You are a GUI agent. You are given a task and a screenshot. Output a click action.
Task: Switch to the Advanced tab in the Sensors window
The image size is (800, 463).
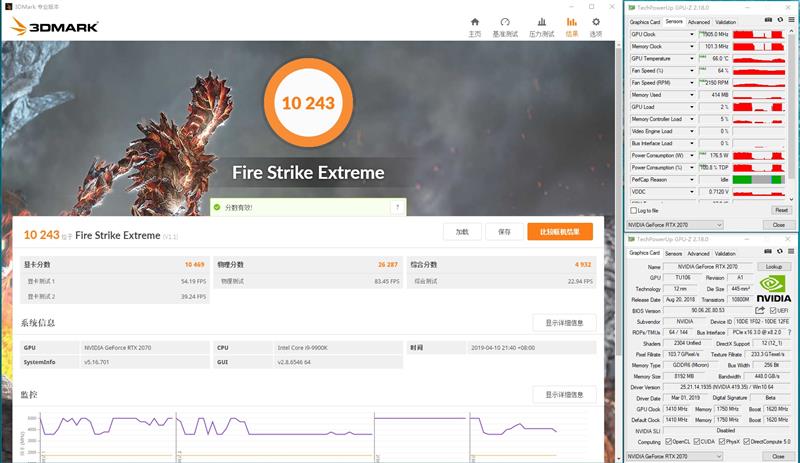click(x=698, y=22)
